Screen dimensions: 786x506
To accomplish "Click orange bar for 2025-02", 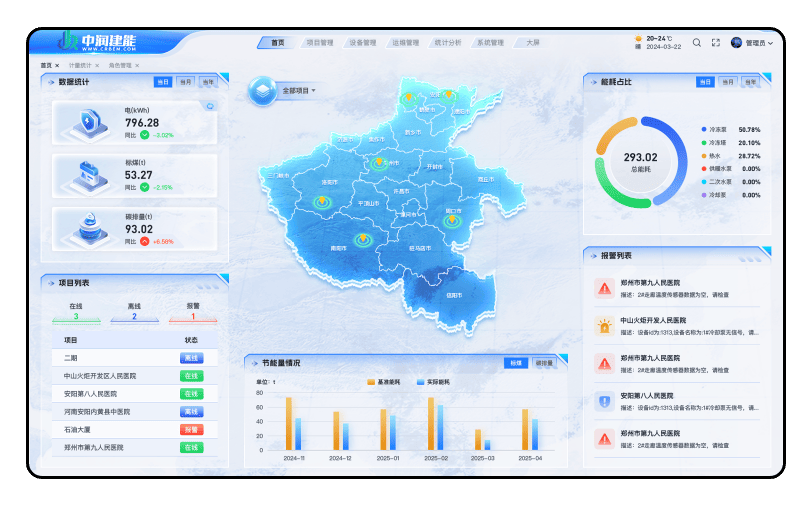I will point(431,424).
